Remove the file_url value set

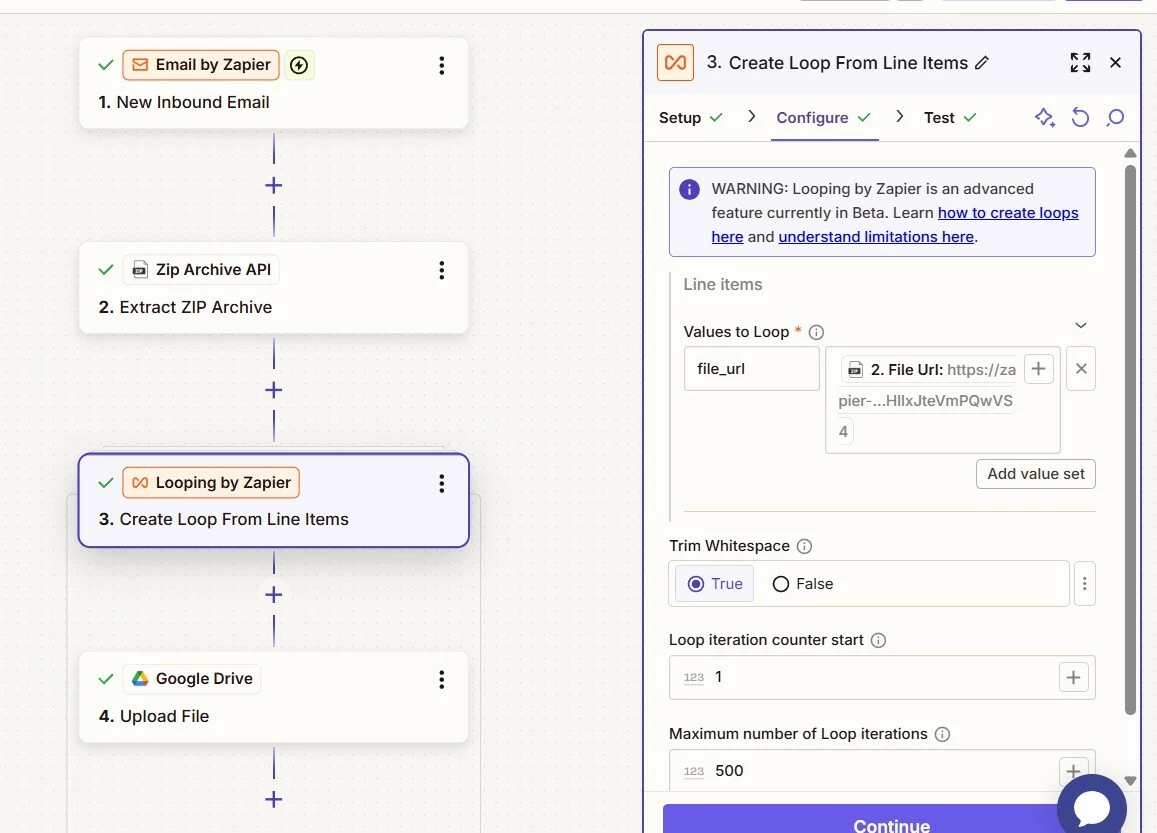tap(1081, 368)
